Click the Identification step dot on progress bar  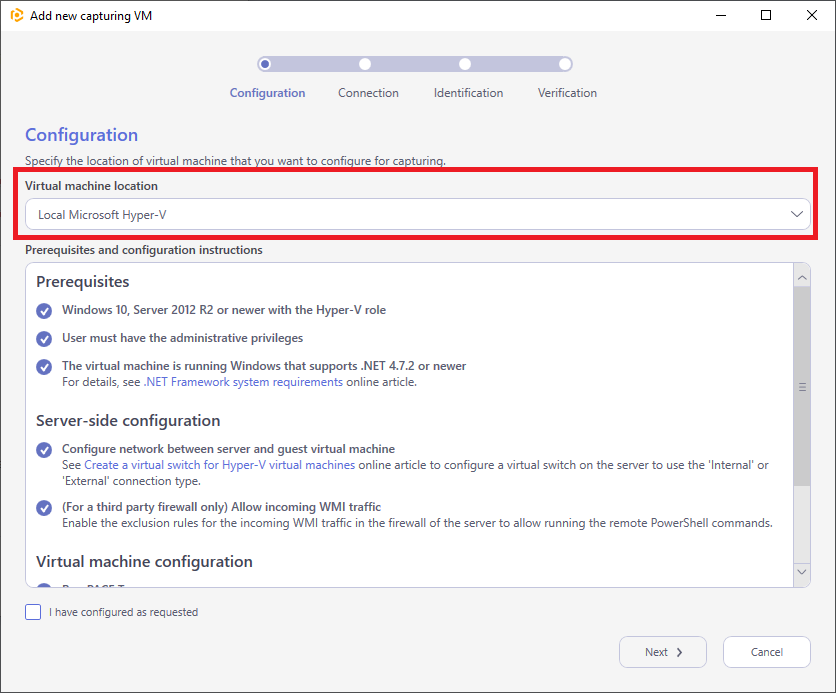pyautogui.click(x=465, y=64)
